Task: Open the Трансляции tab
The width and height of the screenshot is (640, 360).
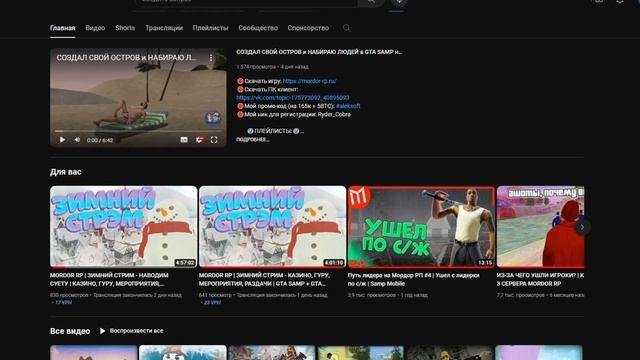Action: coord(164,28)
